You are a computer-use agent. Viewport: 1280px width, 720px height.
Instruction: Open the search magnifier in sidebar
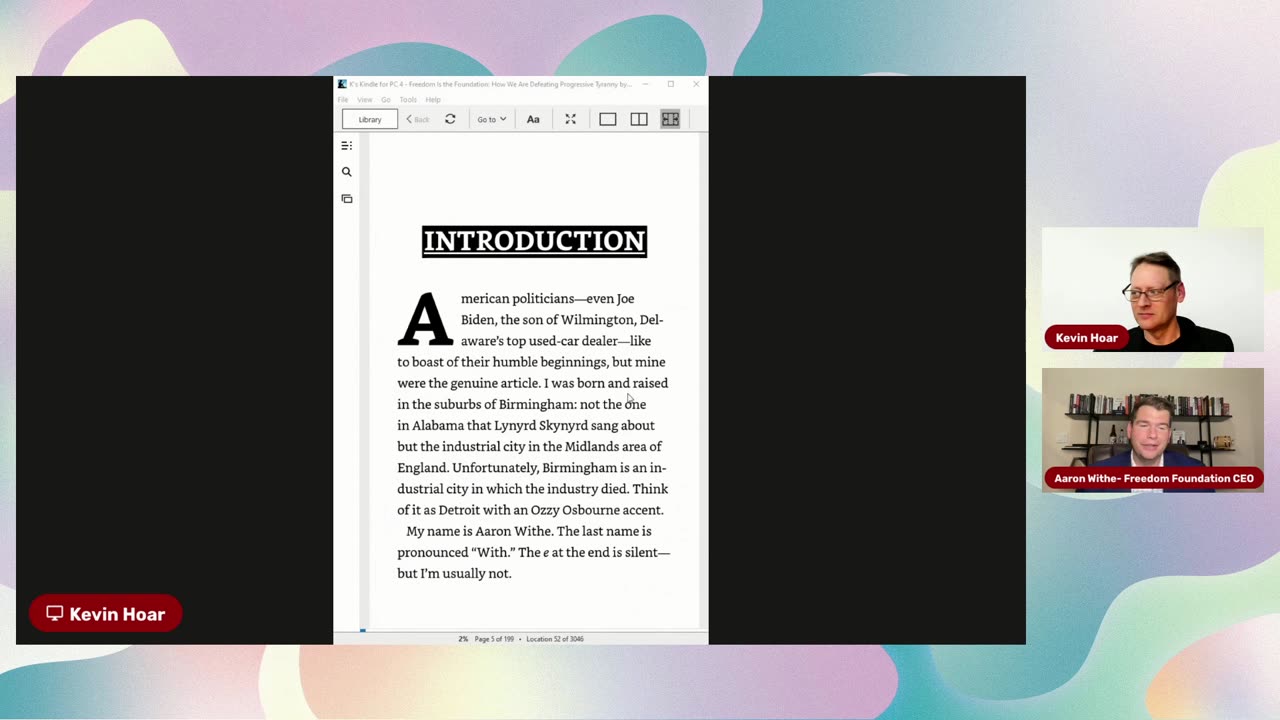coord(347,172)
